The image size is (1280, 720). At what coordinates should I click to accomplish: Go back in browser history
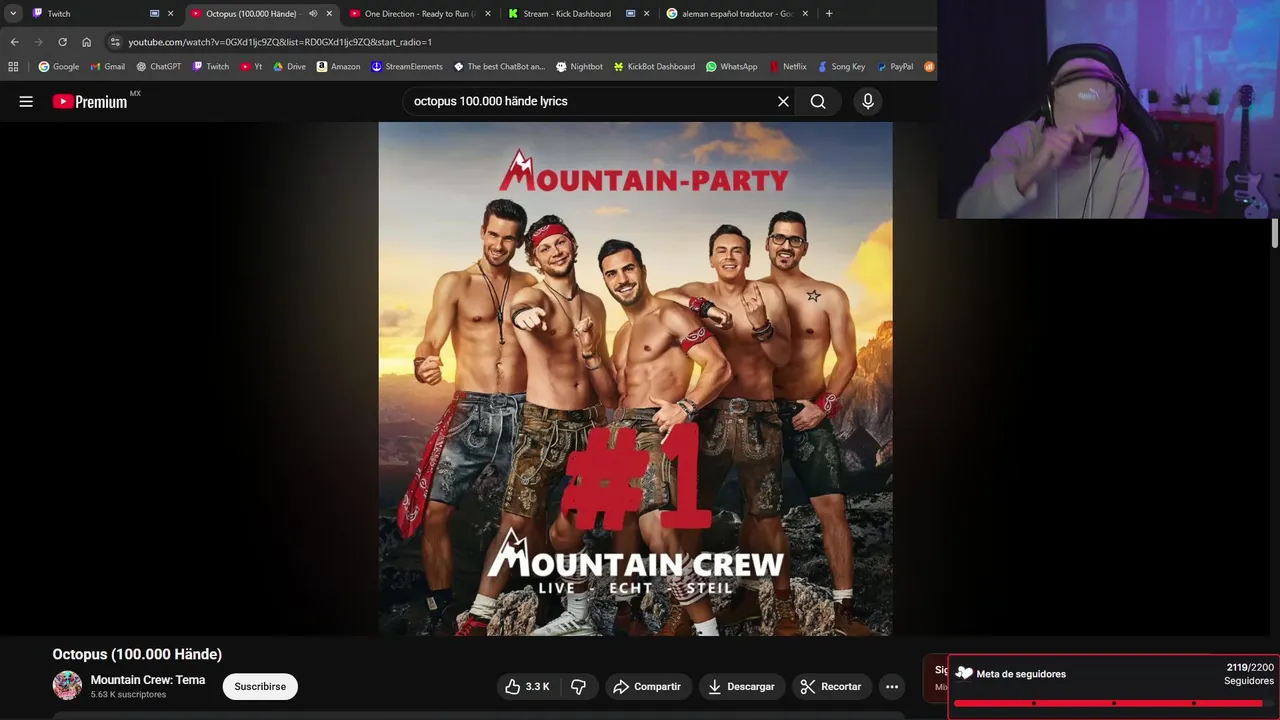pos(14,42)
